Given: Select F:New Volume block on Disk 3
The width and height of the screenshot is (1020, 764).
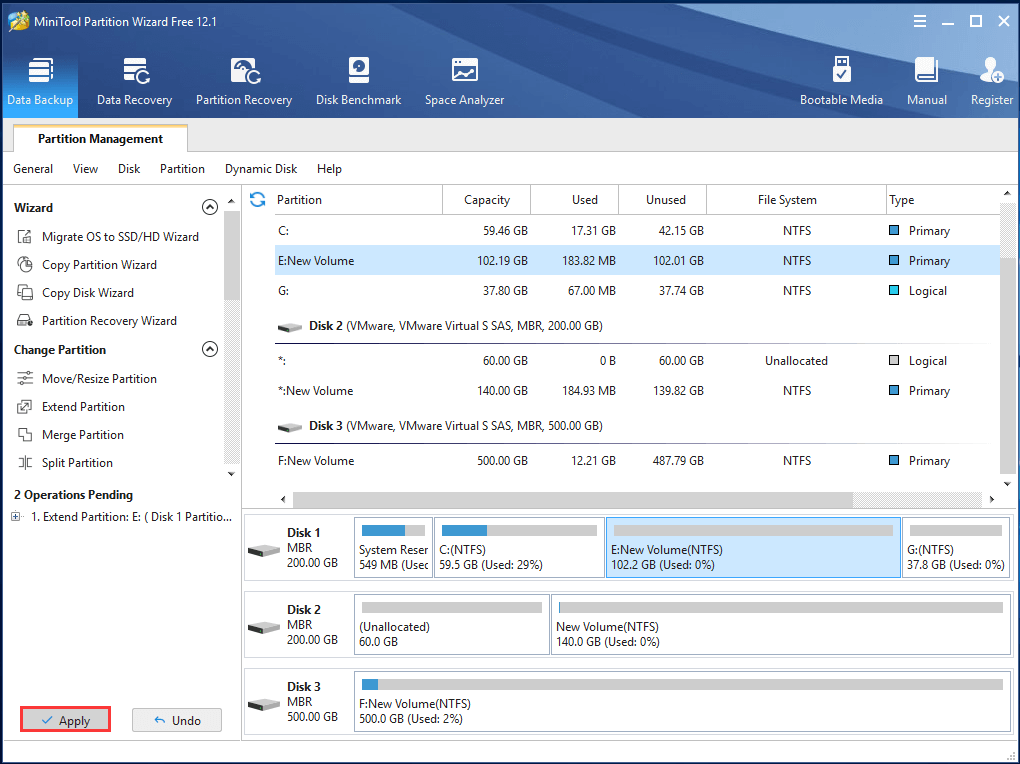Looking at the screenshot, I should pyautogui.click(x=682, y=702).
